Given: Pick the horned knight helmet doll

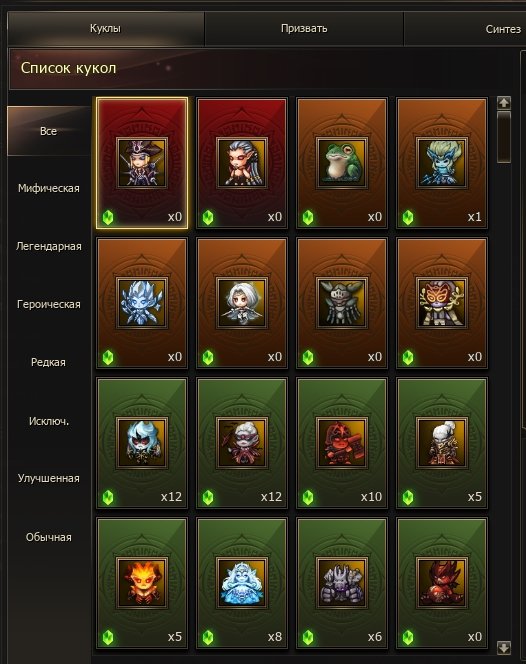Looking at the screenshot, I should 342,303.
